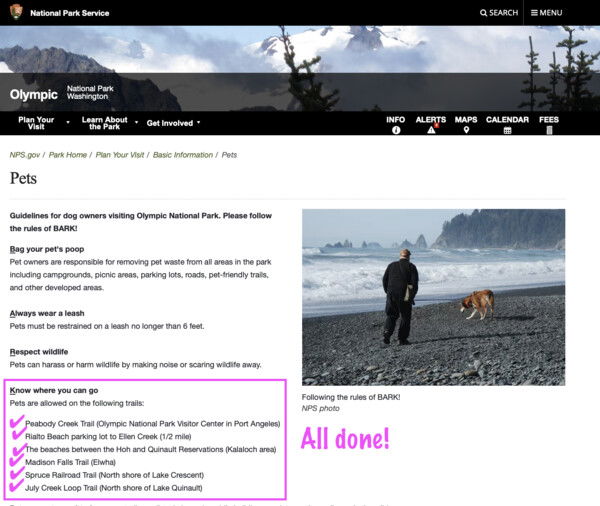Open the Search magnifier icon

coord(483,13)
